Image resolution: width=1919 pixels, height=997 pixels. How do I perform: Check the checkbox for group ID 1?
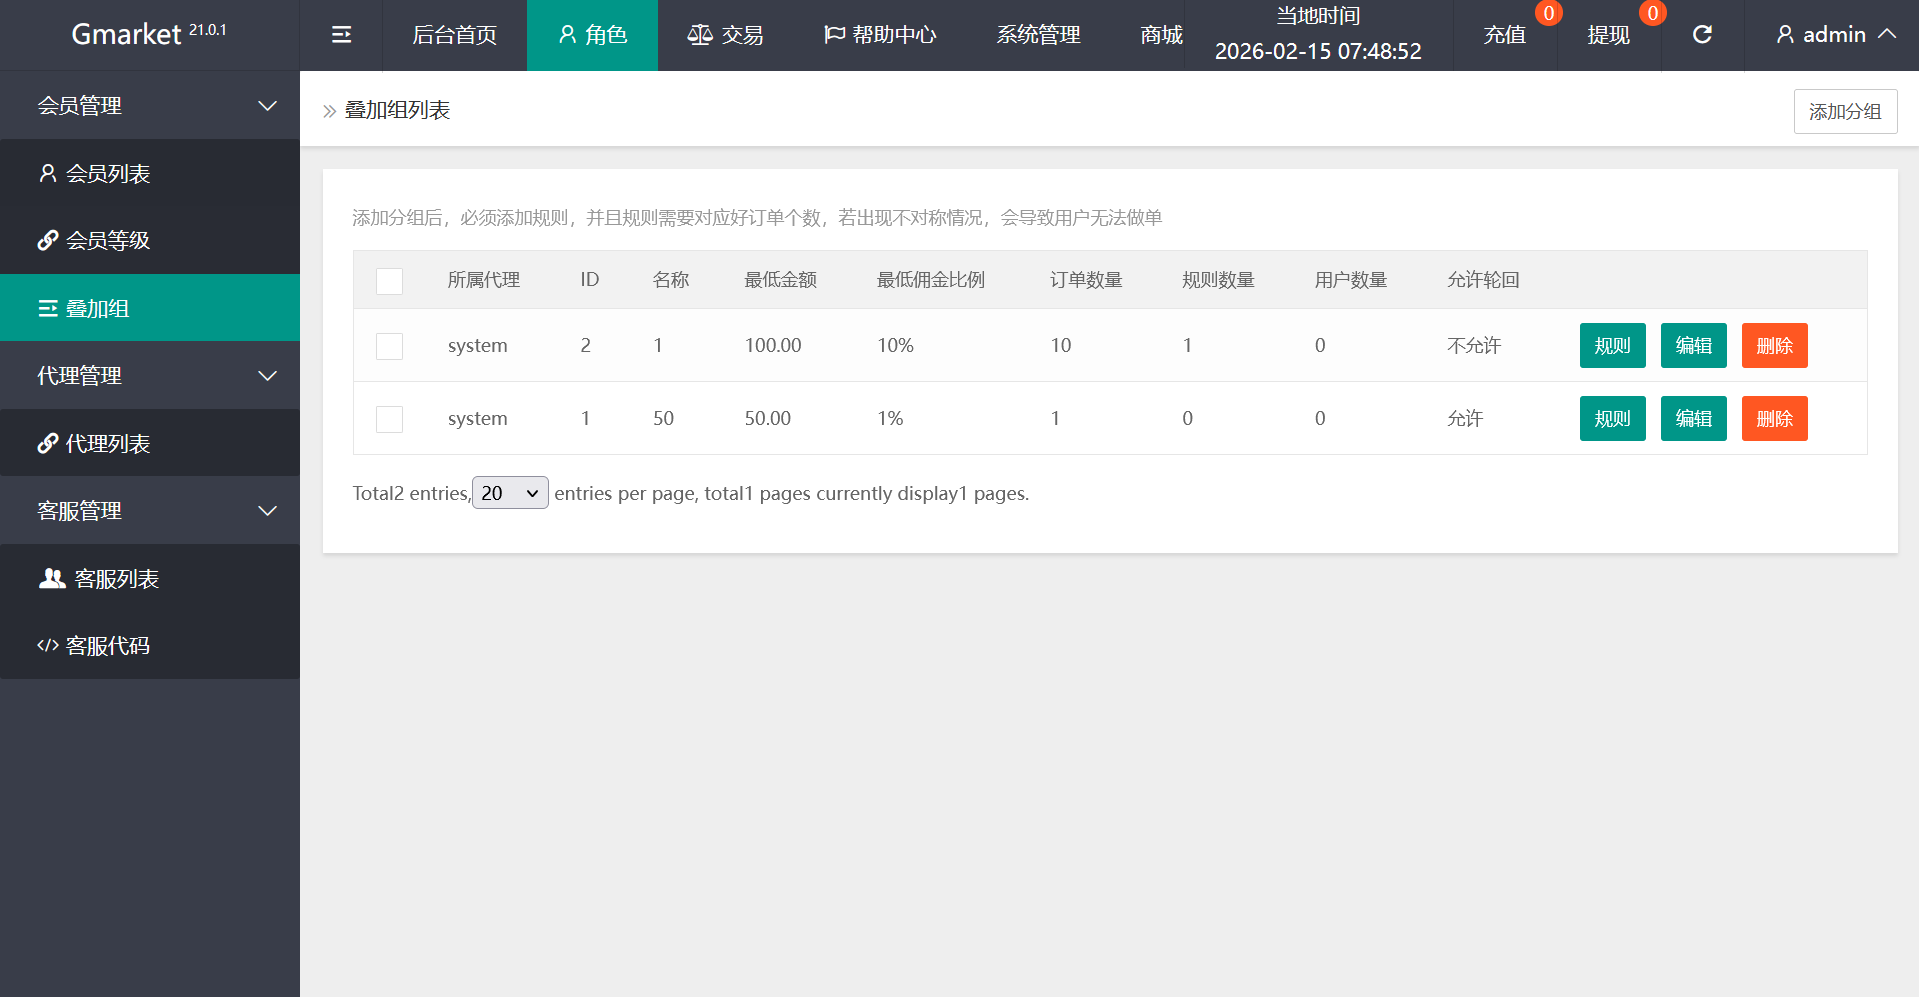tap(389, 419)
